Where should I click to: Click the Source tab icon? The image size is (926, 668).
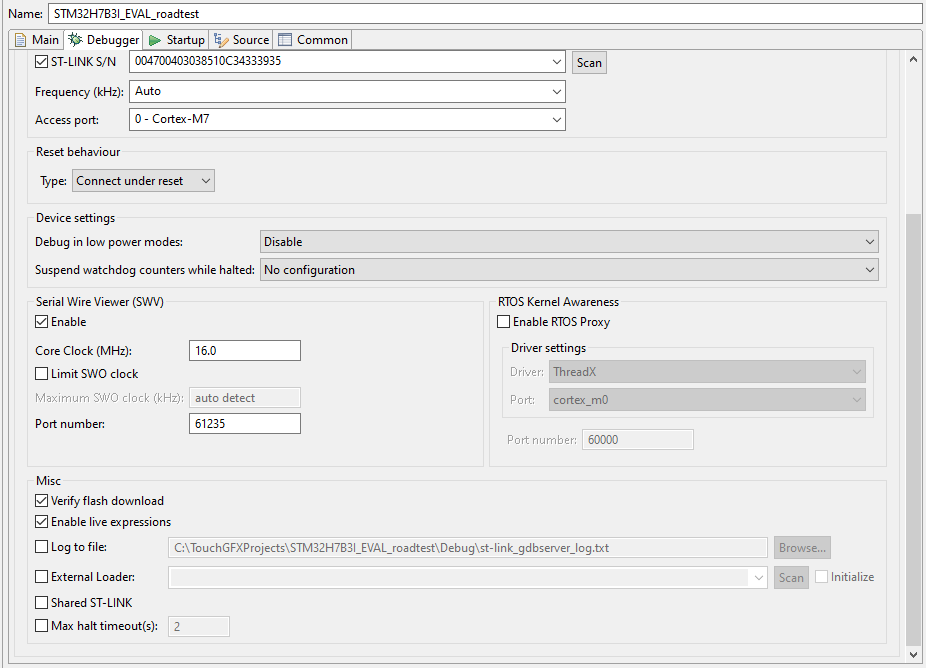(x=221, y=40)
